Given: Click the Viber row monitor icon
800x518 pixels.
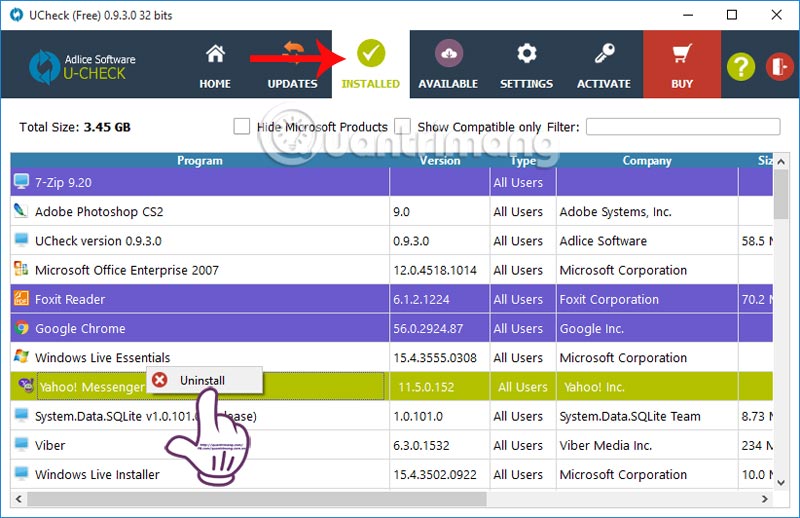Looking at the screenshot, I should tap(21, 444).
